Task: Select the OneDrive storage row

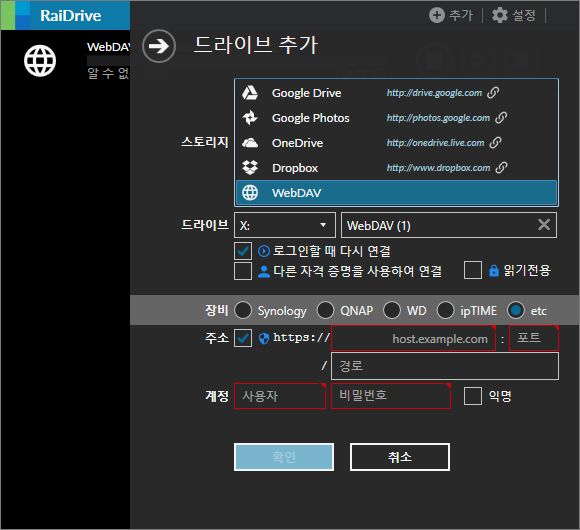Action: (x=396, y=143)
